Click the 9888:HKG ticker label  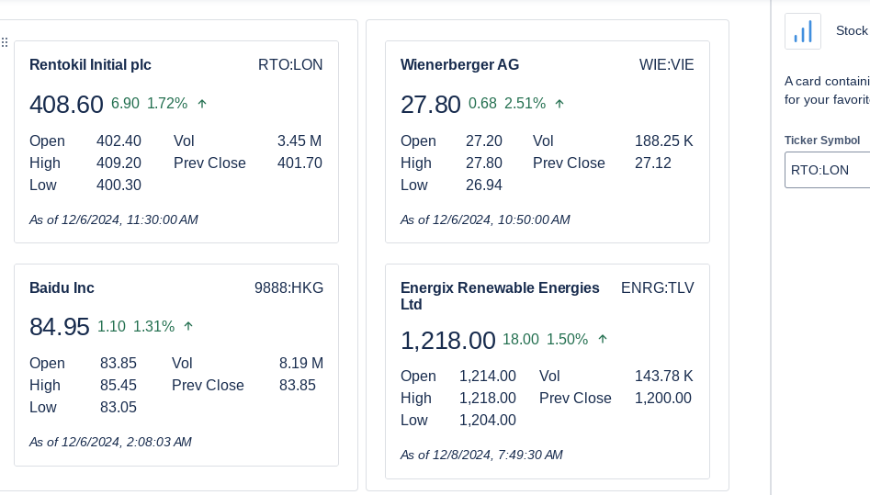289,288
